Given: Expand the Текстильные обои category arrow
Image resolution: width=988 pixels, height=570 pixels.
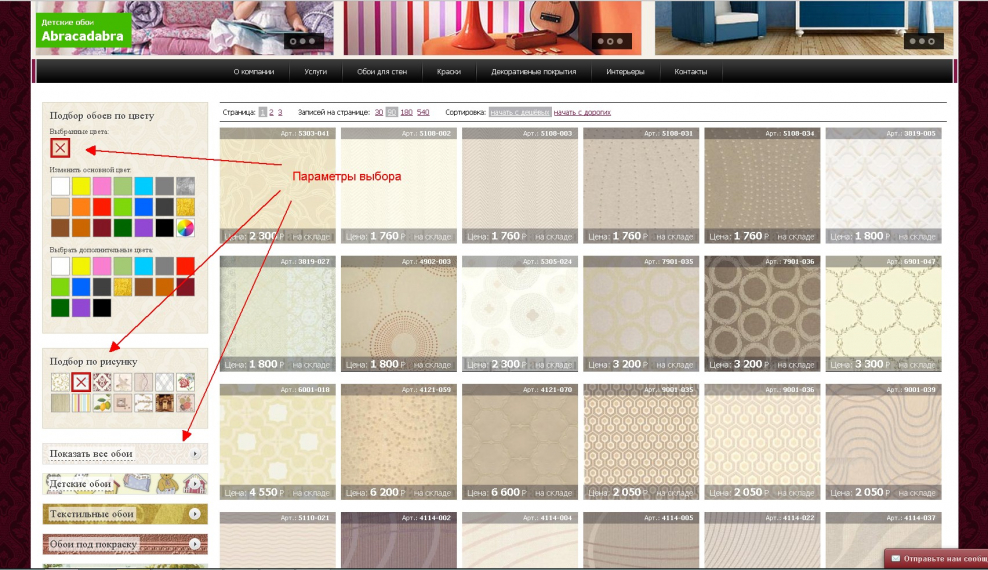Looking at the screenshot, I should click(x=194, y=514).
